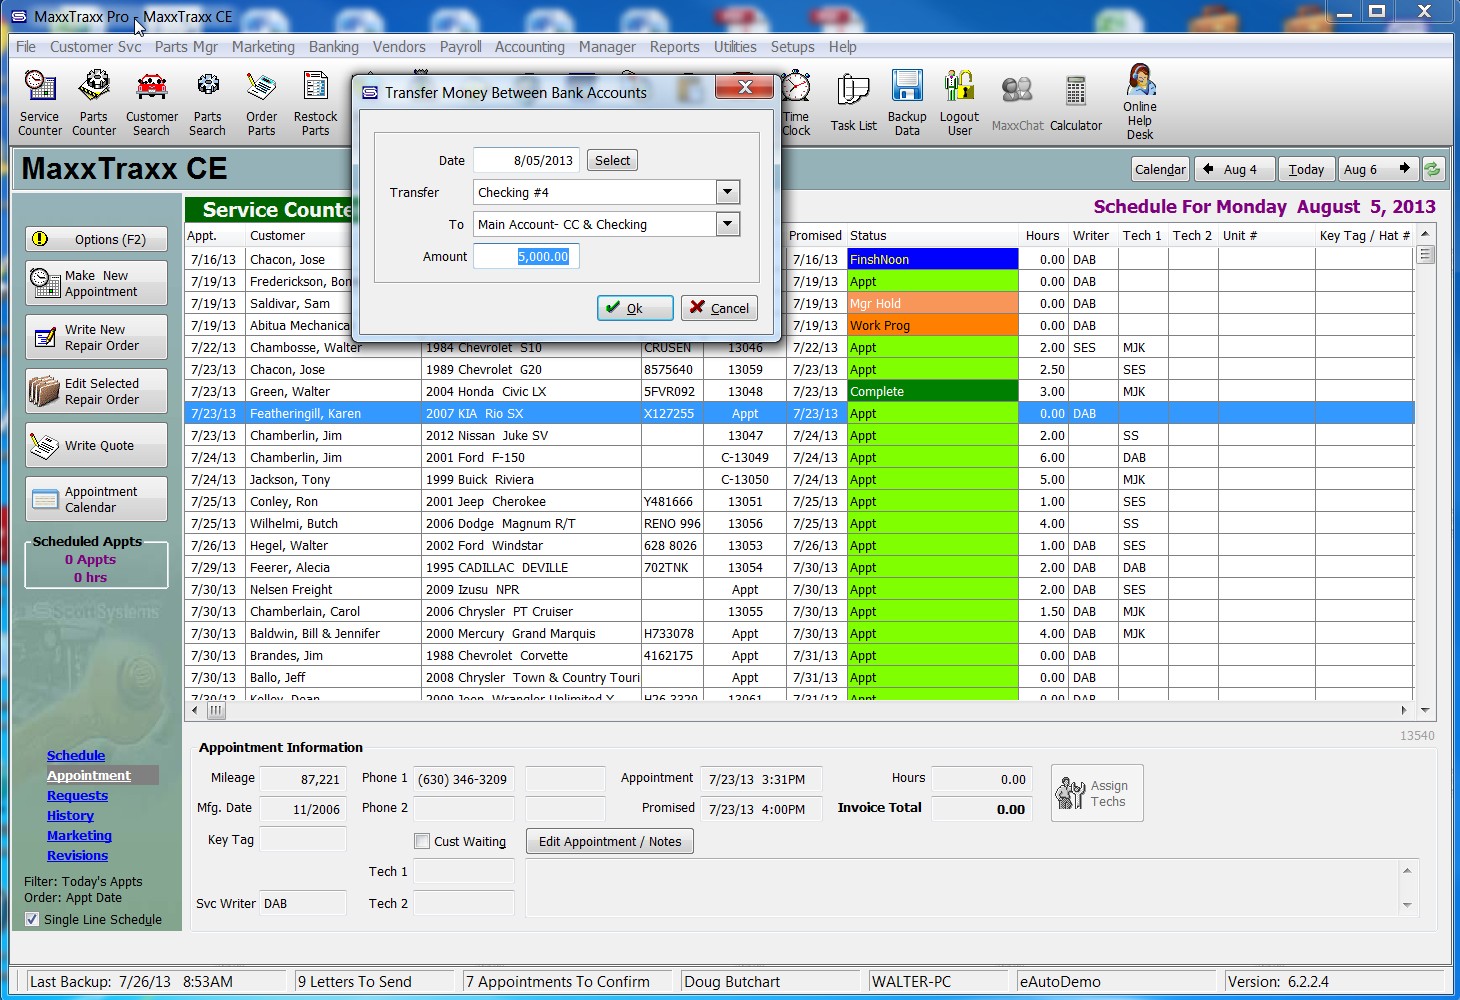Open the Utilities menu
Viewport: 1460px width, 1000px height.
pos(735,47)
